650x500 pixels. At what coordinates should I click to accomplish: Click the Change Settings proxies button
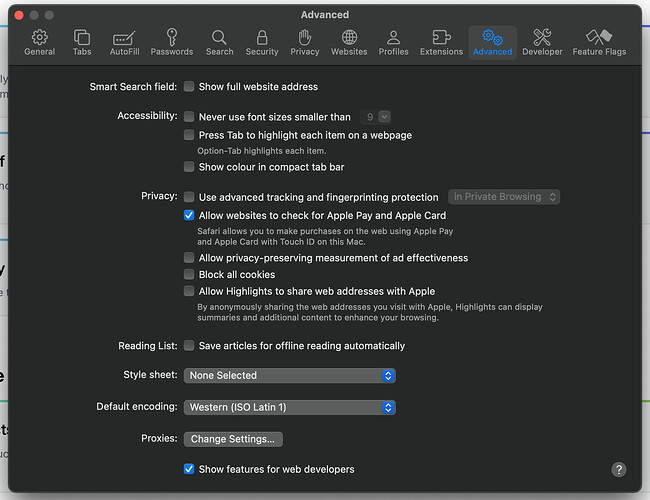[234, 439]
